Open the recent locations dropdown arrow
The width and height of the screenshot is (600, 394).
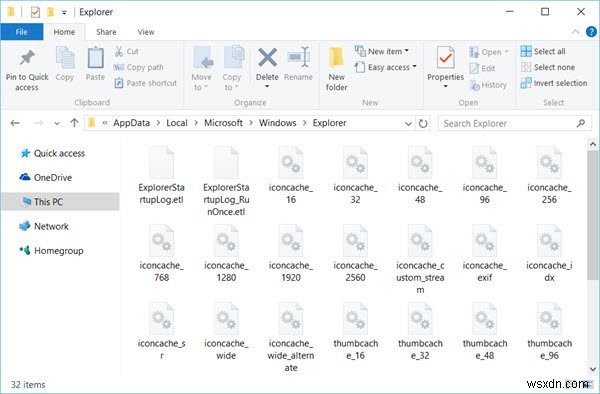57,123
